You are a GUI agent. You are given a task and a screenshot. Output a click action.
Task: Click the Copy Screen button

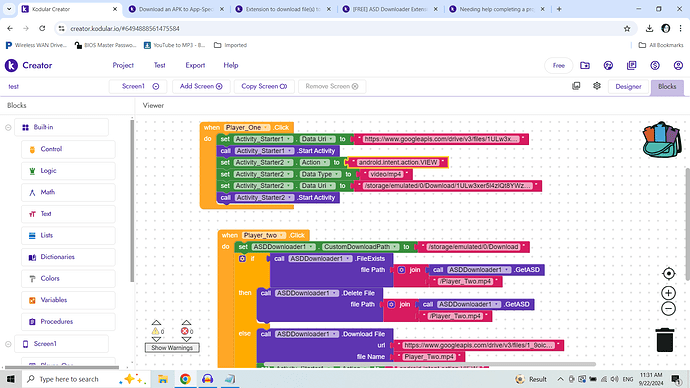point(264,86)
